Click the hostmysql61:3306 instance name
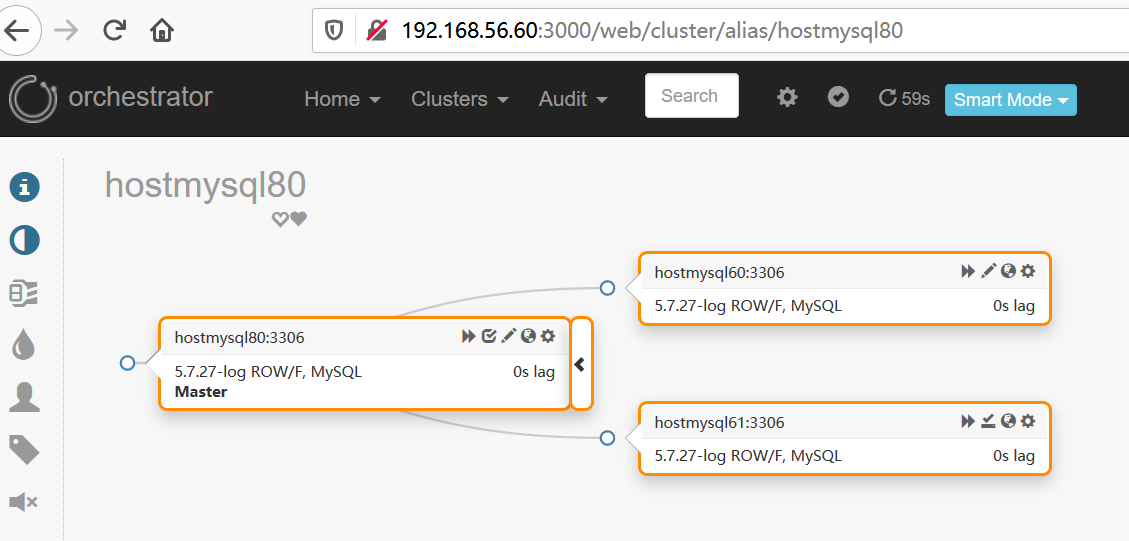The width and height of the screenshot is (1129, 541). 719,423
